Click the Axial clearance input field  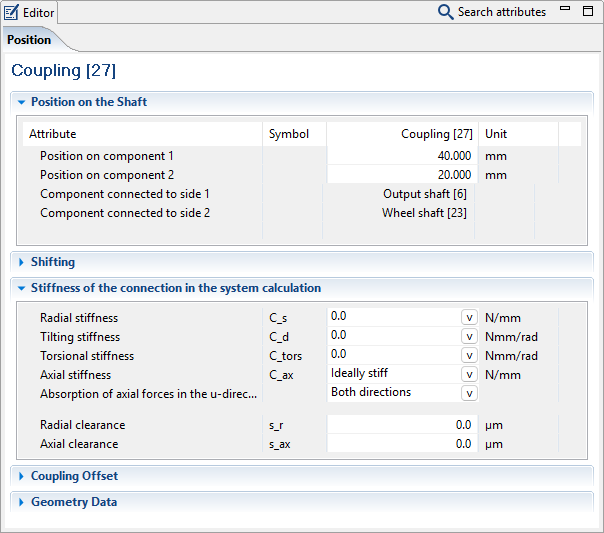(x=402, y=444)
